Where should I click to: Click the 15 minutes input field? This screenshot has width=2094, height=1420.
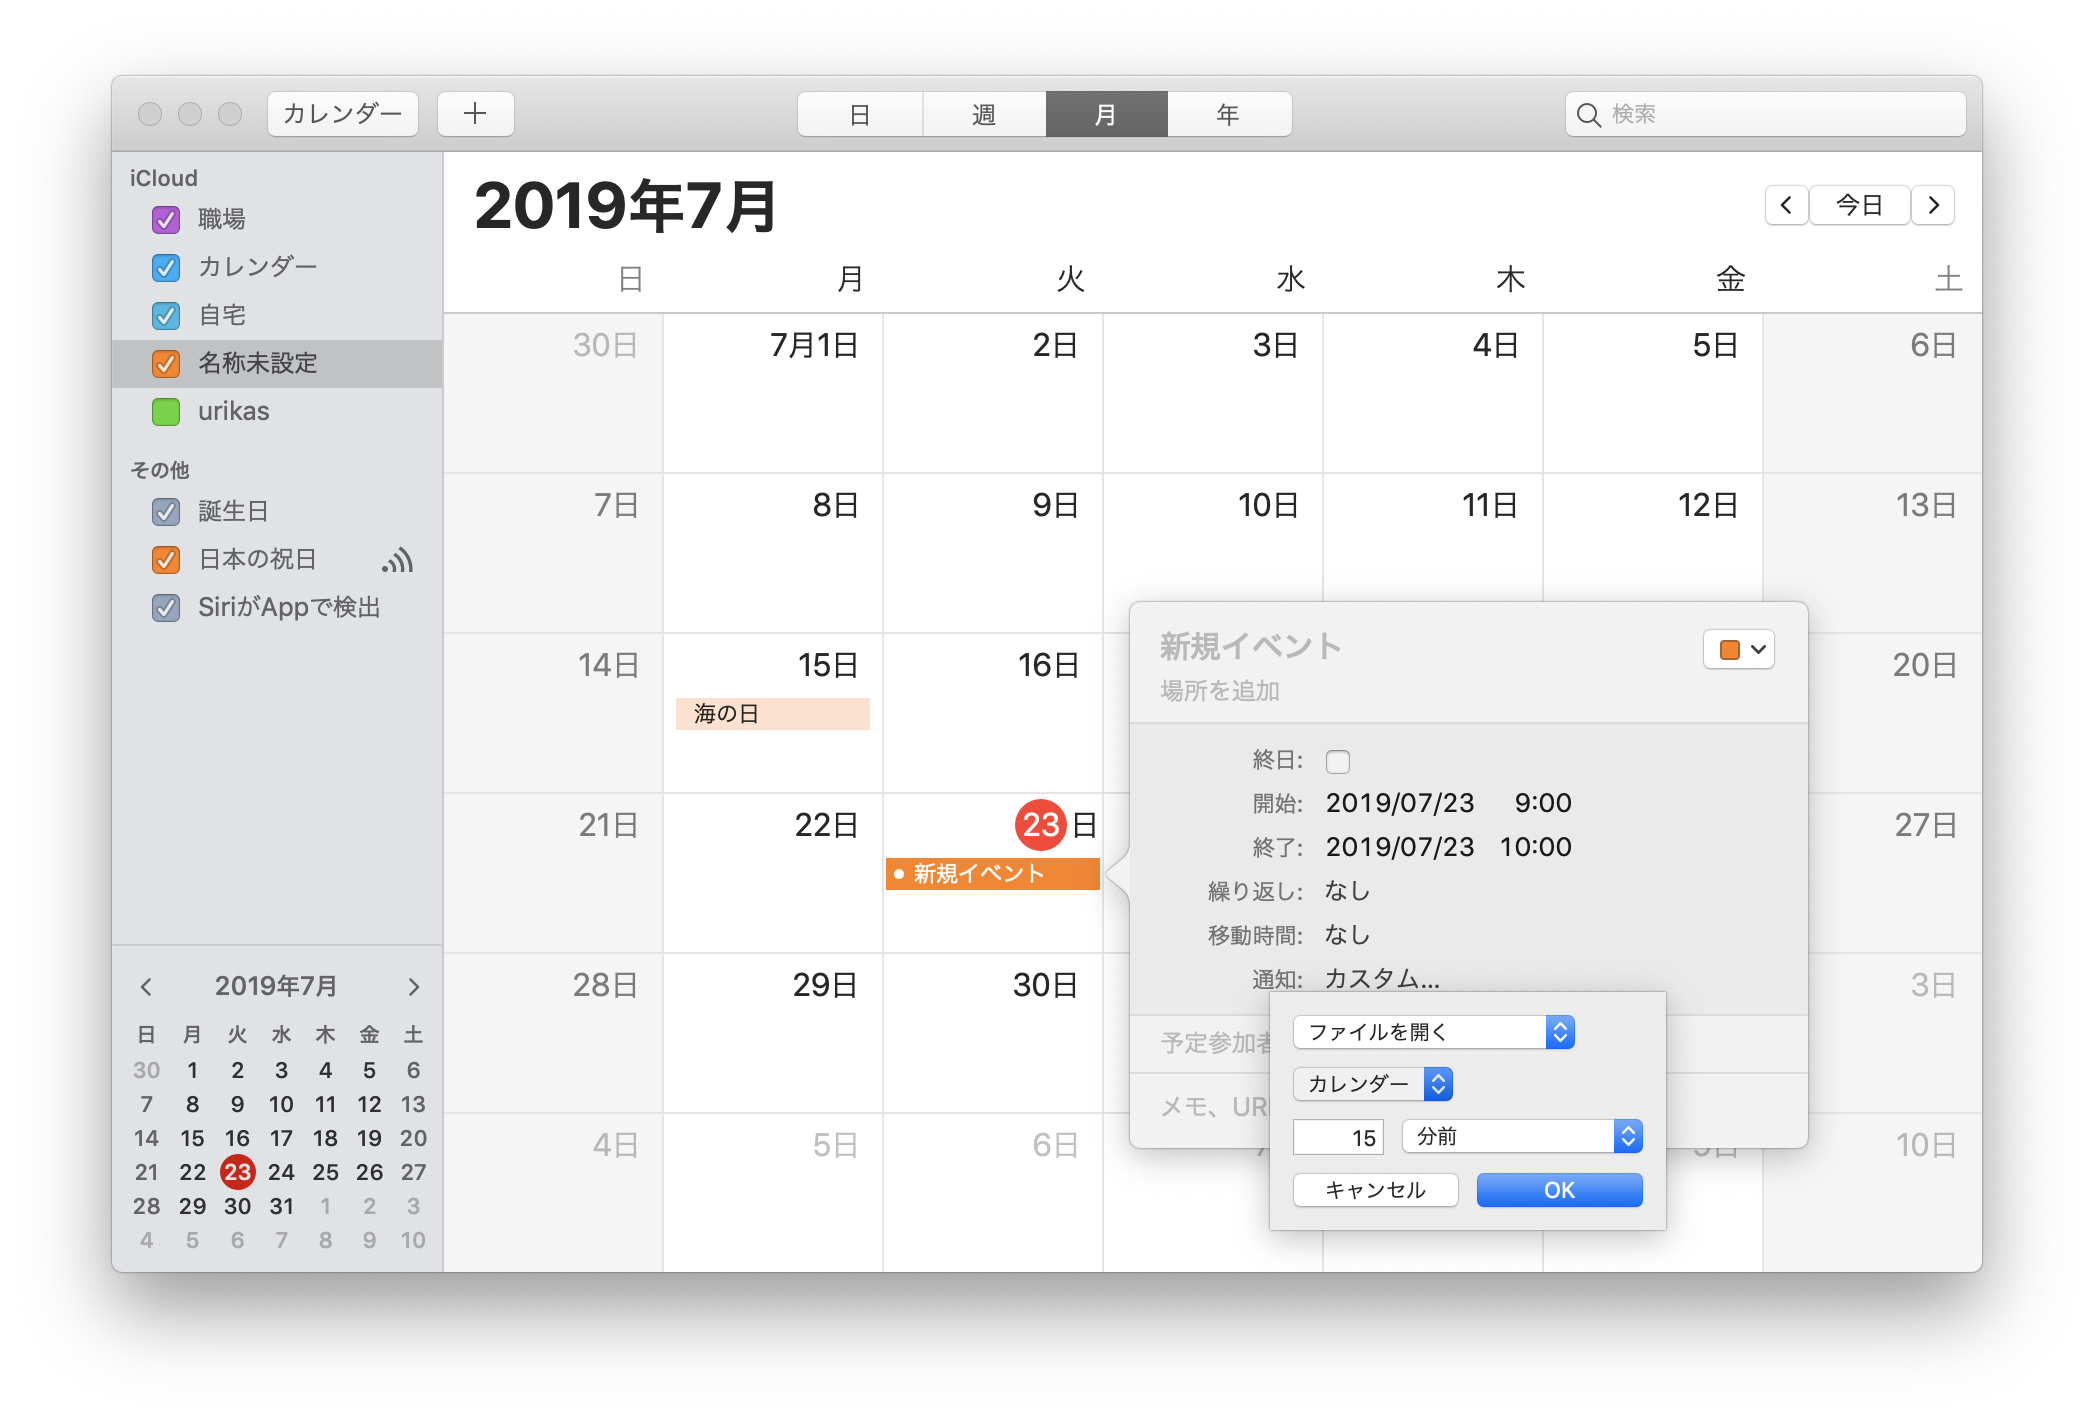point(1339,1137)
